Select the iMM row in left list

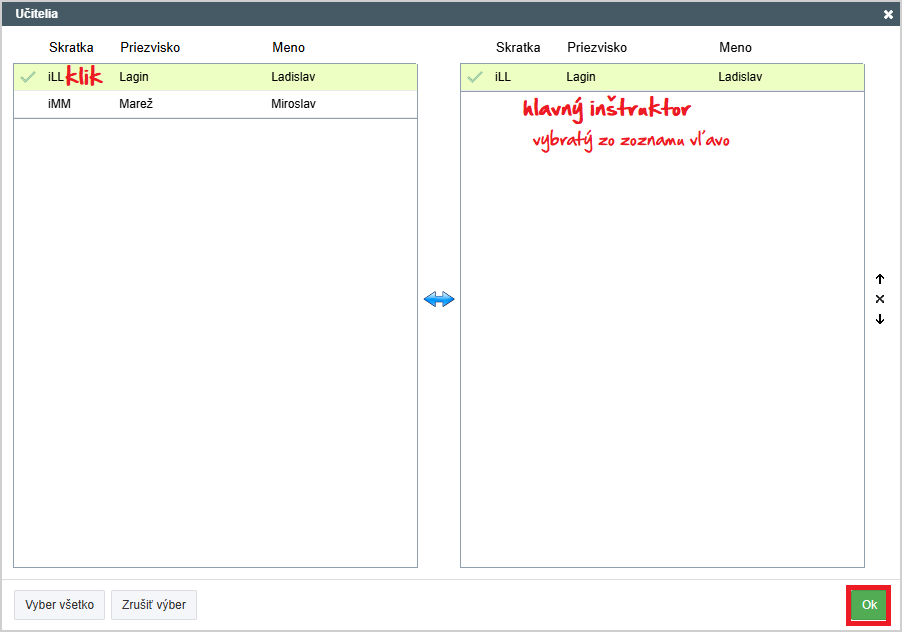coord(215,104)
